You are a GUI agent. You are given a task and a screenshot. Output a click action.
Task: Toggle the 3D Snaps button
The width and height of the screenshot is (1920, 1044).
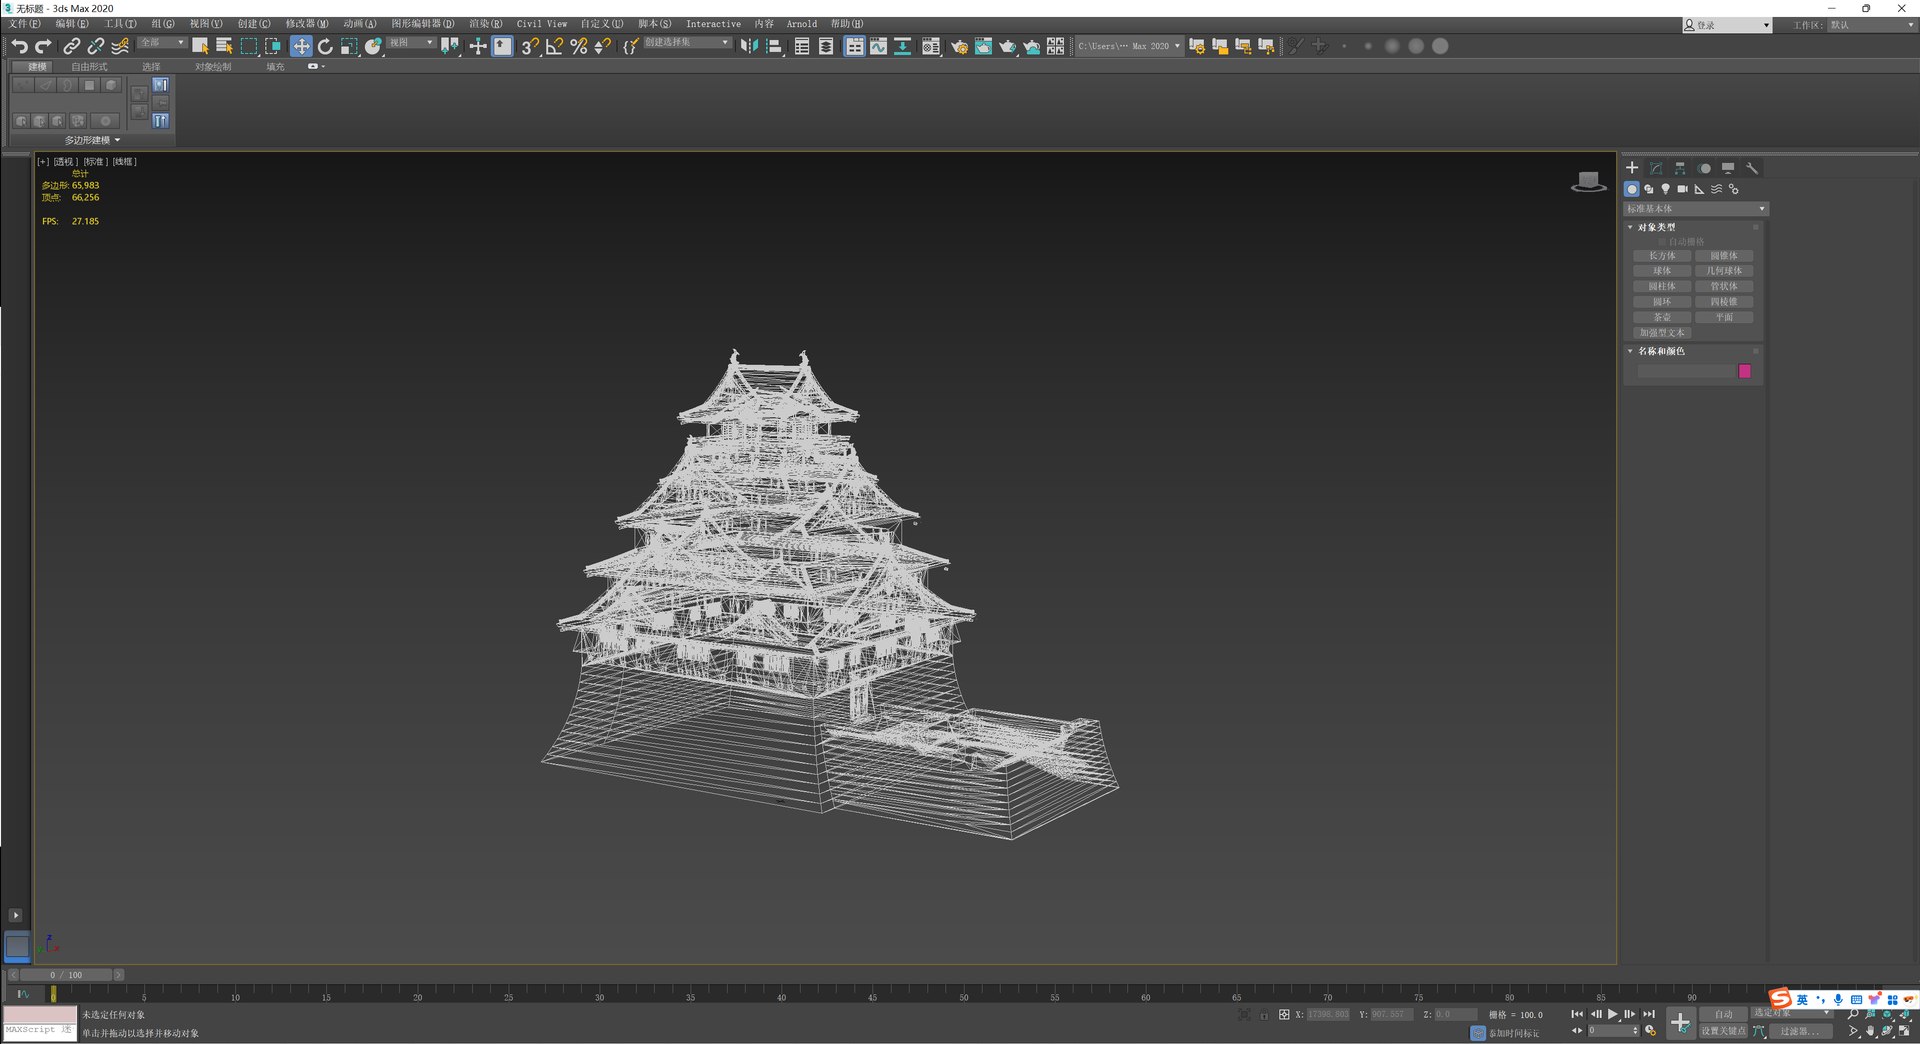(530, 46)
